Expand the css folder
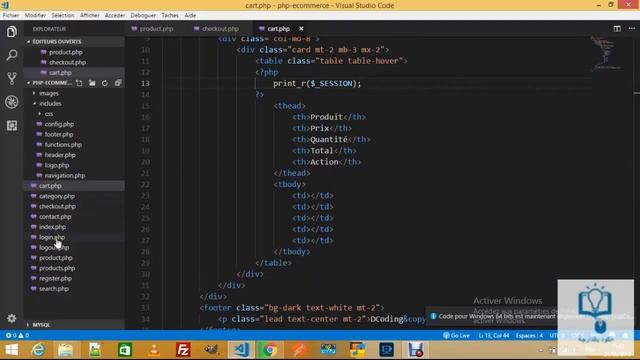 click(x=49, y=114)
